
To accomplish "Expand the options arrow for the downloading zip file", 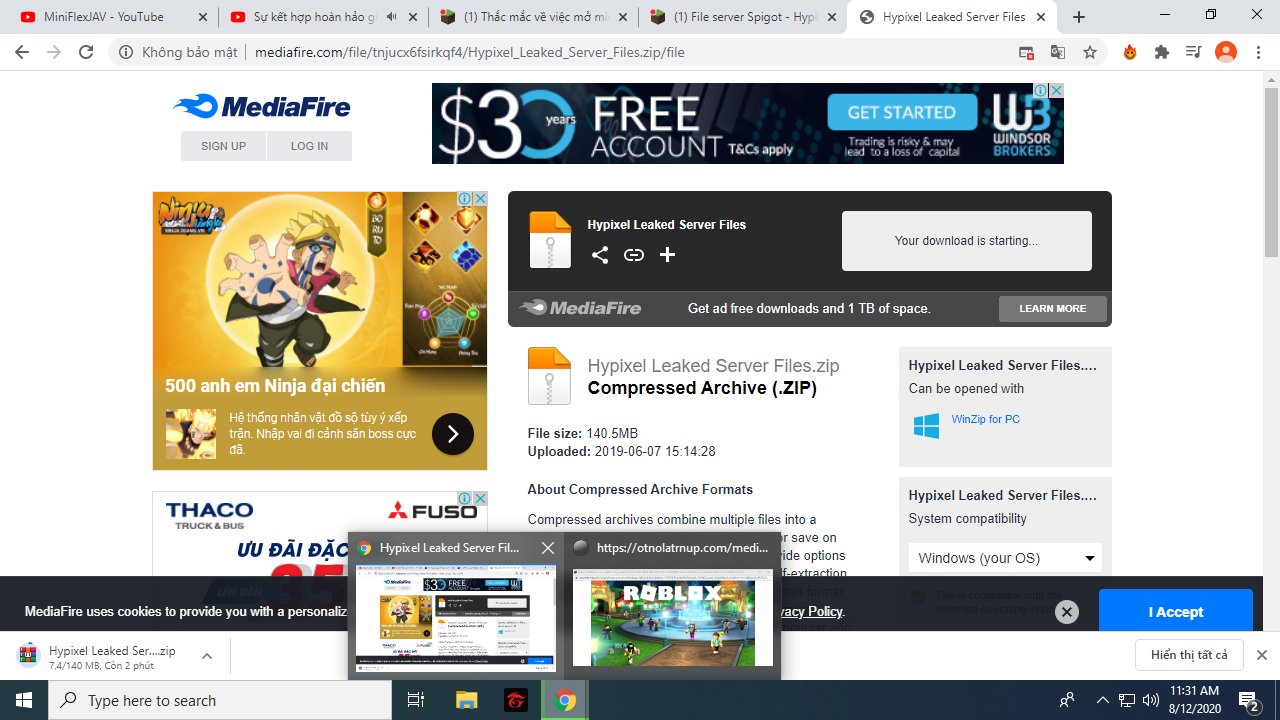I will pyautogui.click(x=207, y=656).
